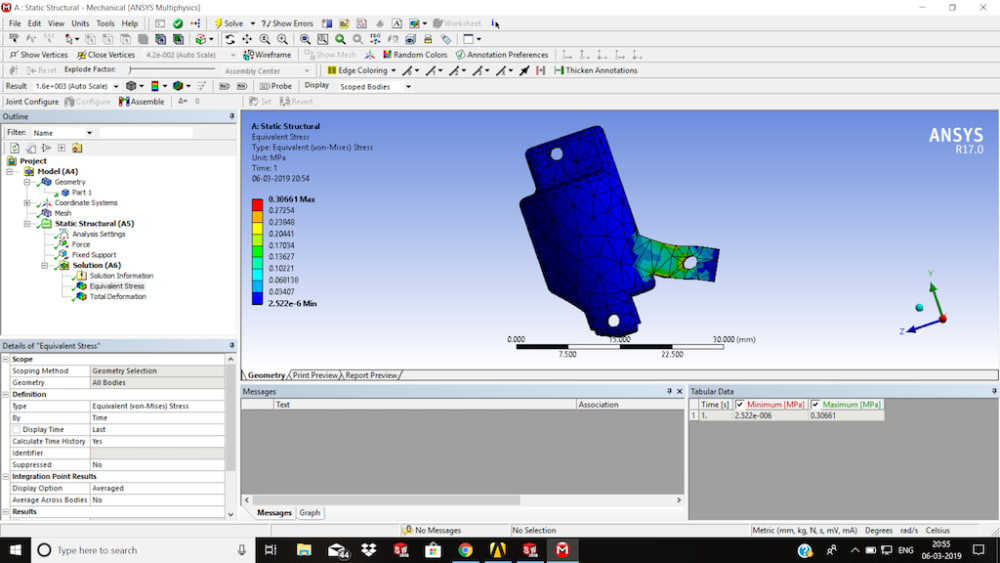Enable the Display Time checkbox
This screenshot has width=1000, height=563.
pos(17,430)
